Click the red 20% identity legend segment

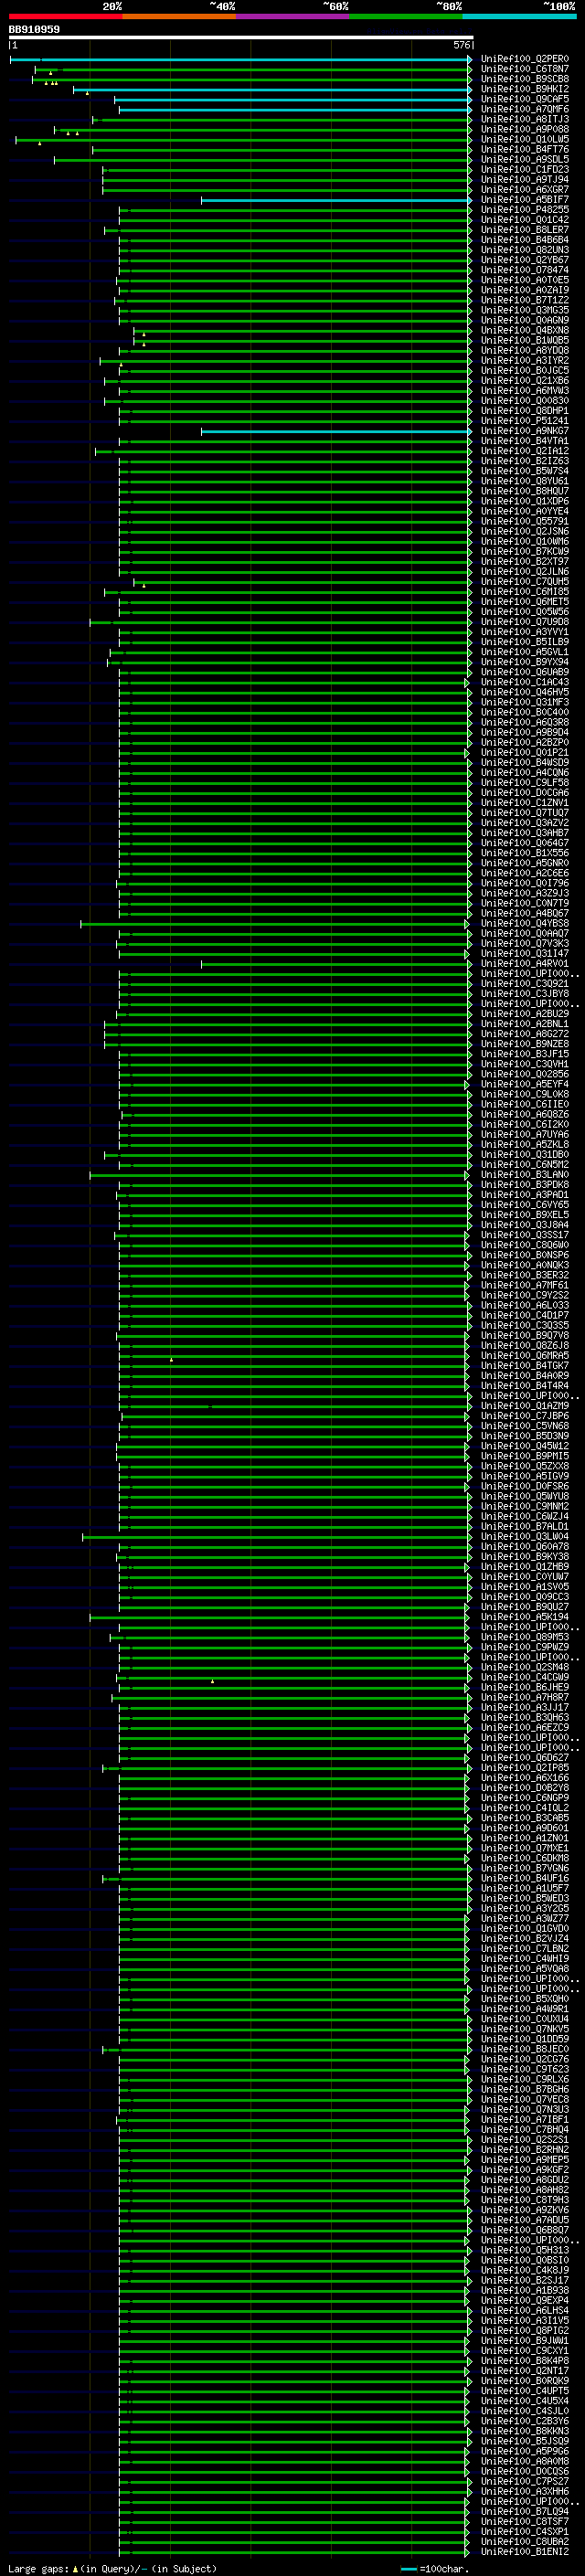click(65, 17)
